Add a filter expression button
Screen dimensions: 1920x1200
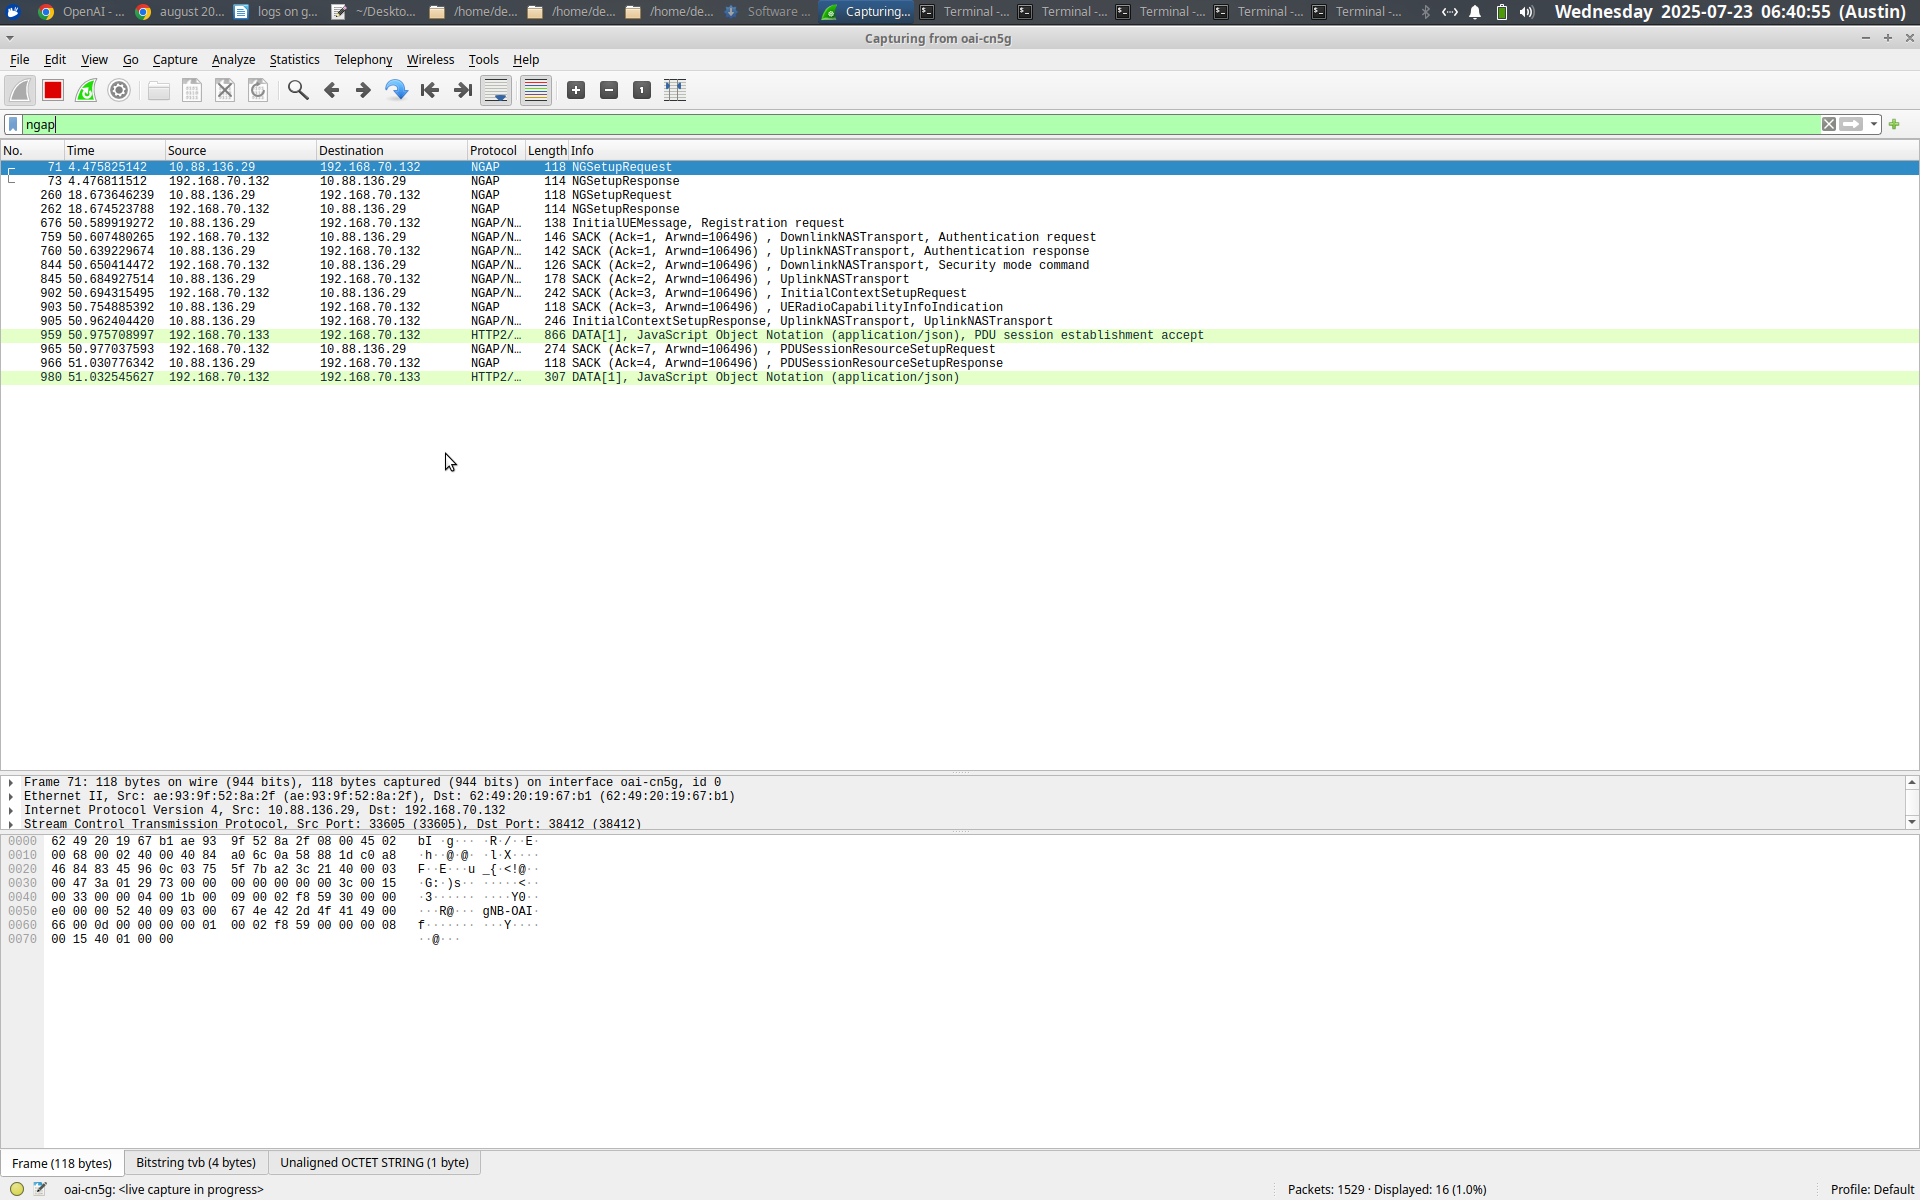coord(1894,124)
